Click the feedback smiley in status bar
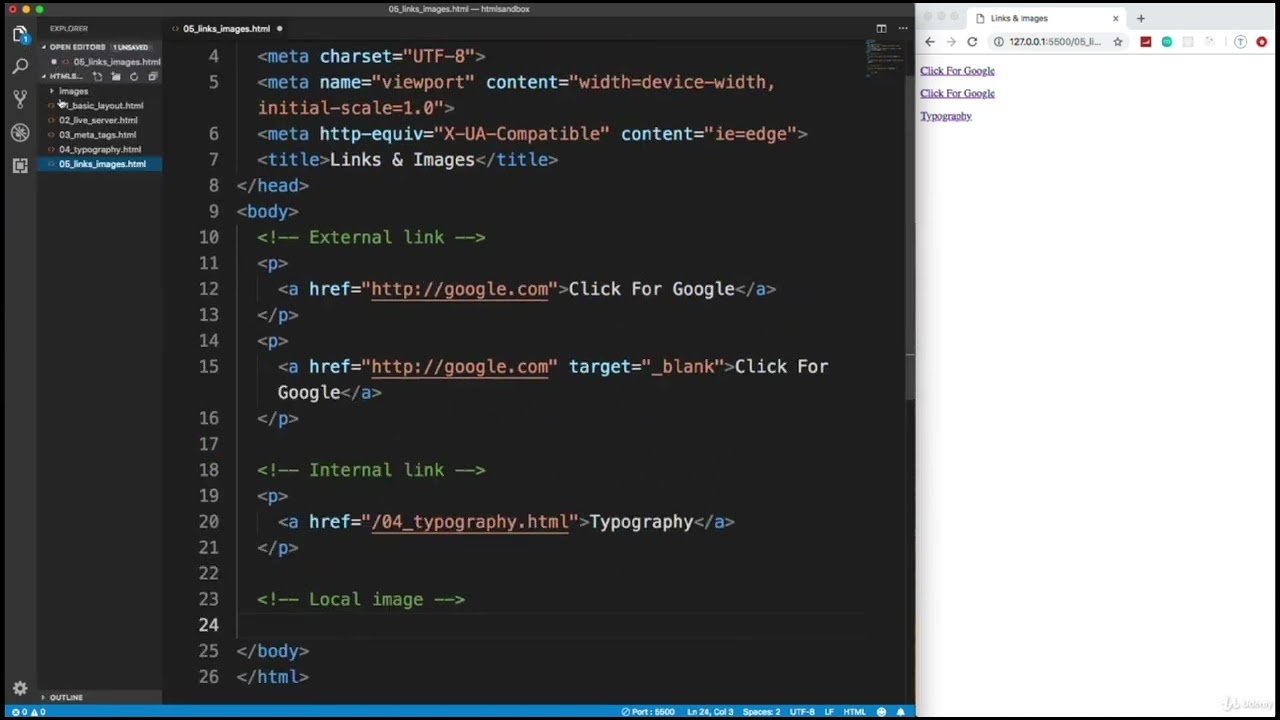The height and width of the screenshot is (720, 1280). pyautogui.click(x=881, y=712)
